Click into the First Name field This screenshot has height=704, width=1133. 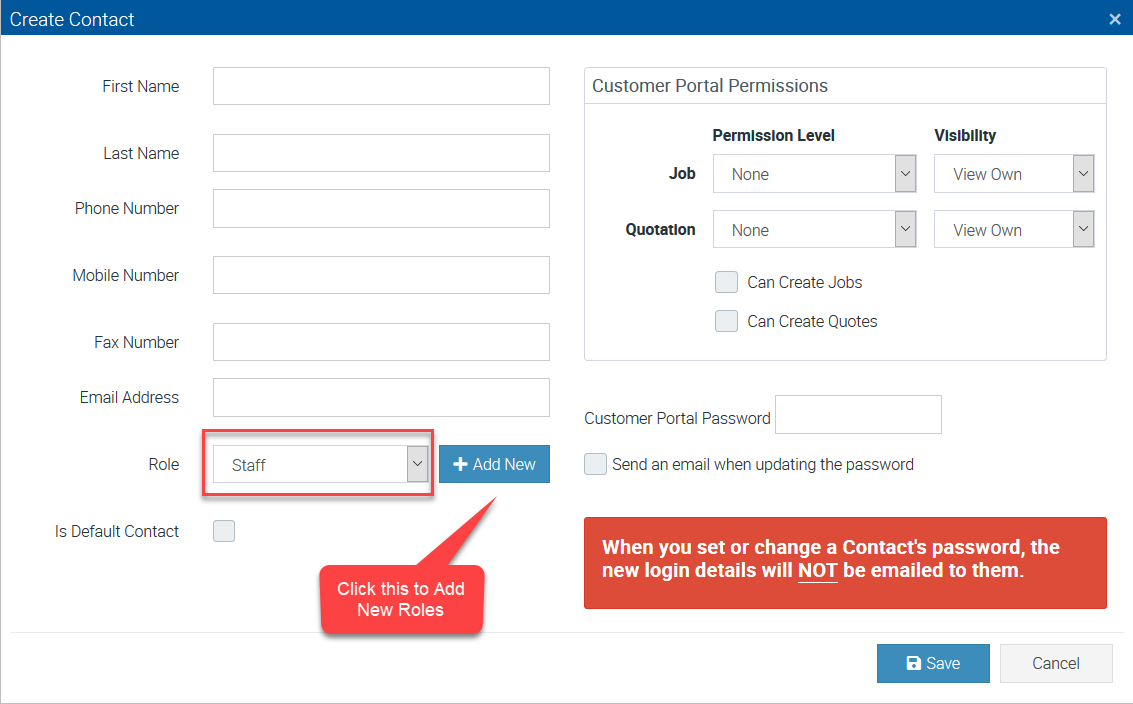click(381, 86)
